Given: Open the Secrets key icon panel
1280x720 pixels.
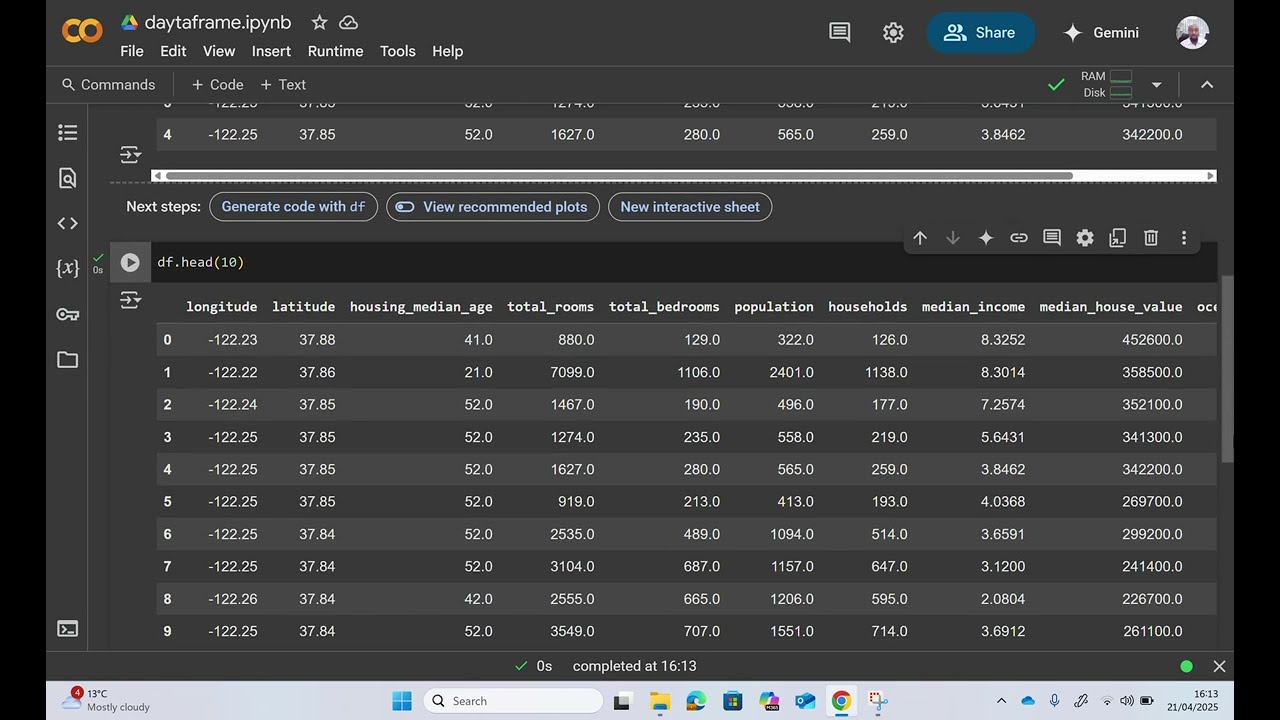Looking at the screenshot, I should 67,314.
